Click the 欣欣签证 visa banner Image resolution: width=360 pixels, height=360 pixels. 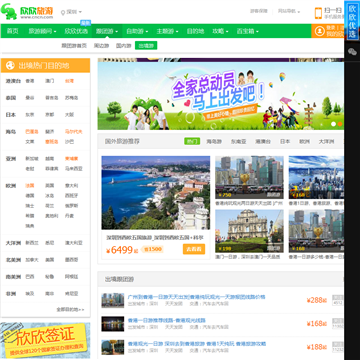(45, 340)
